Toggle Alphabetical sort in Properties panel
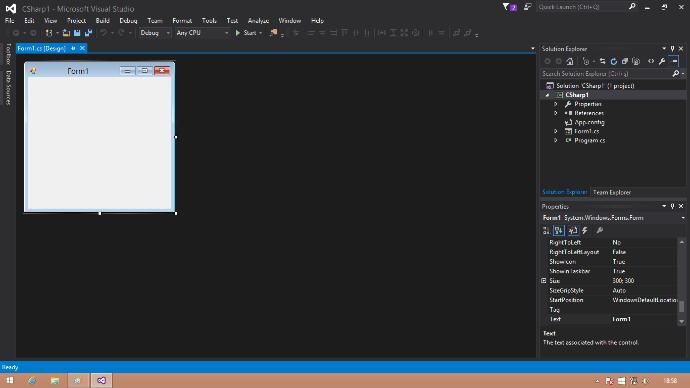This screenshot has height=388, width=690. (x=558, y=231)
